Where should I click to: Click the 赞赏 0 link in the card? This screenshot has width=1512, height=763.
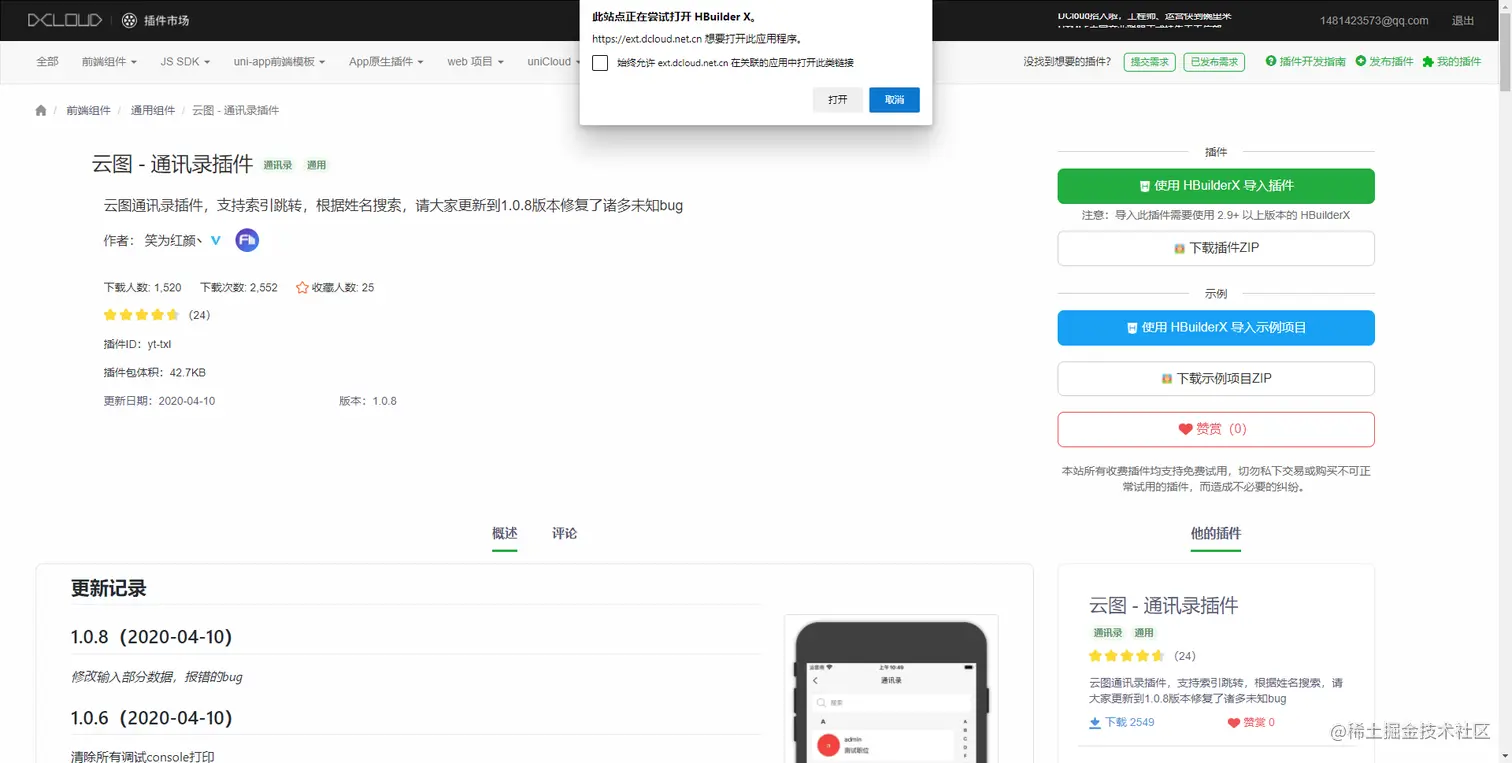(1251, 723)
